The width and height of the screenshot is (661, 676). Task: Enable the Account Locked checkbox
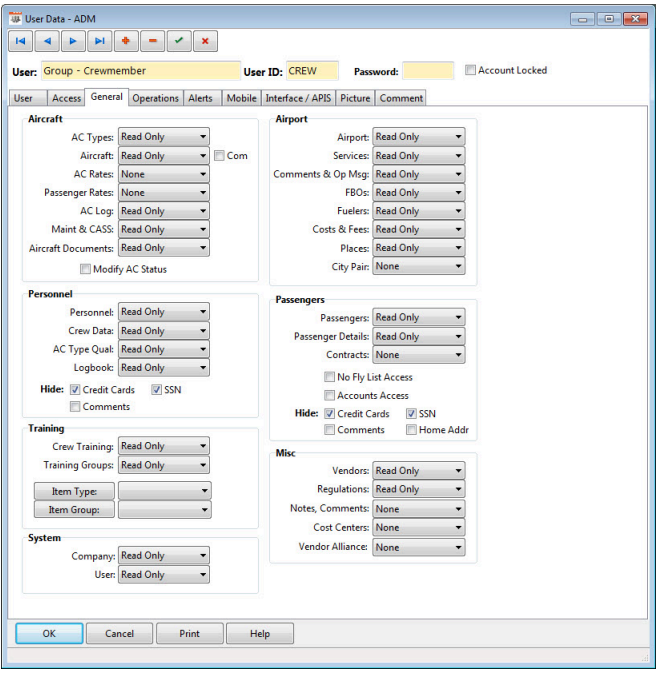click(471, 71)
